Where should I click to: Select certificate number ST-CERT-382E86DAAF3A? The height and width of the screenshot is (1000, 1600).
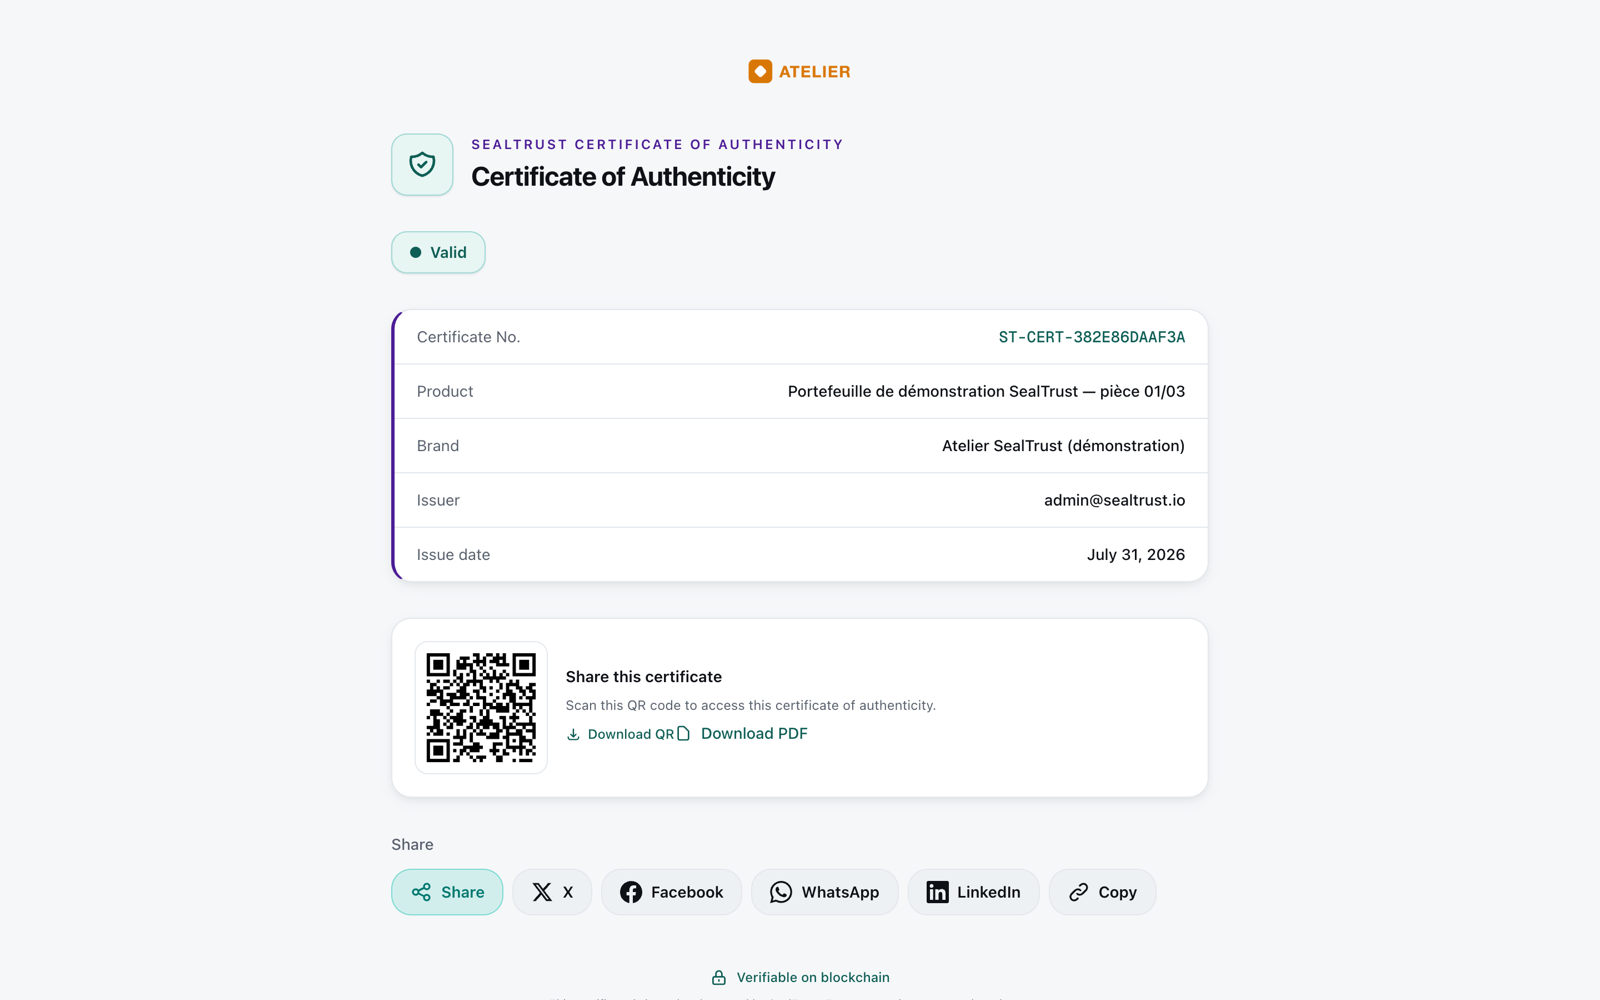coord(1092,337)
